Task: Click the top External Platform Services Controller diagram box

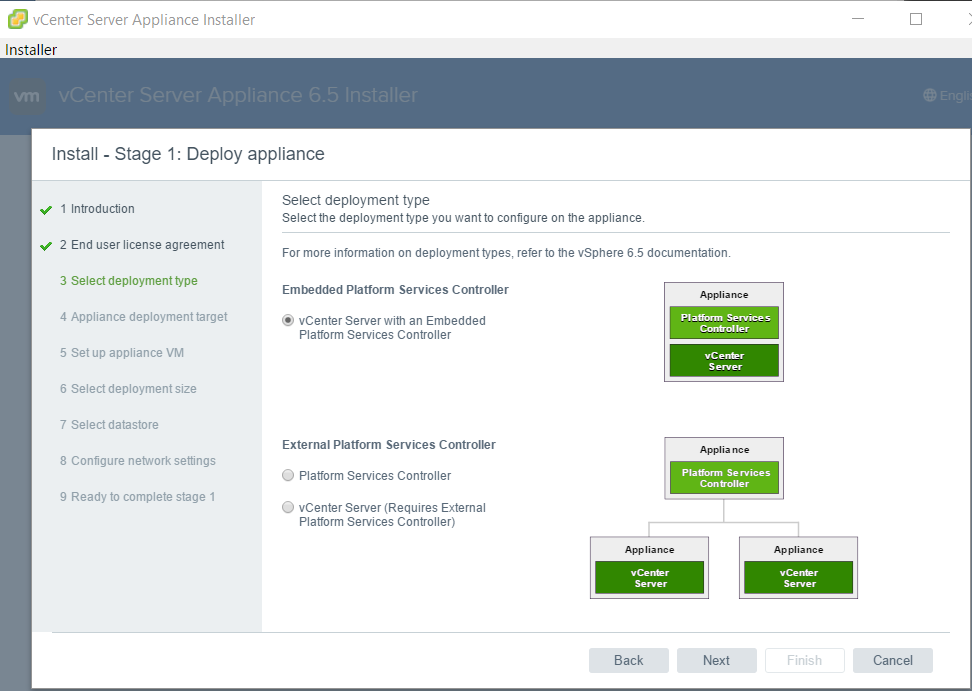Action: coord(724,468)
